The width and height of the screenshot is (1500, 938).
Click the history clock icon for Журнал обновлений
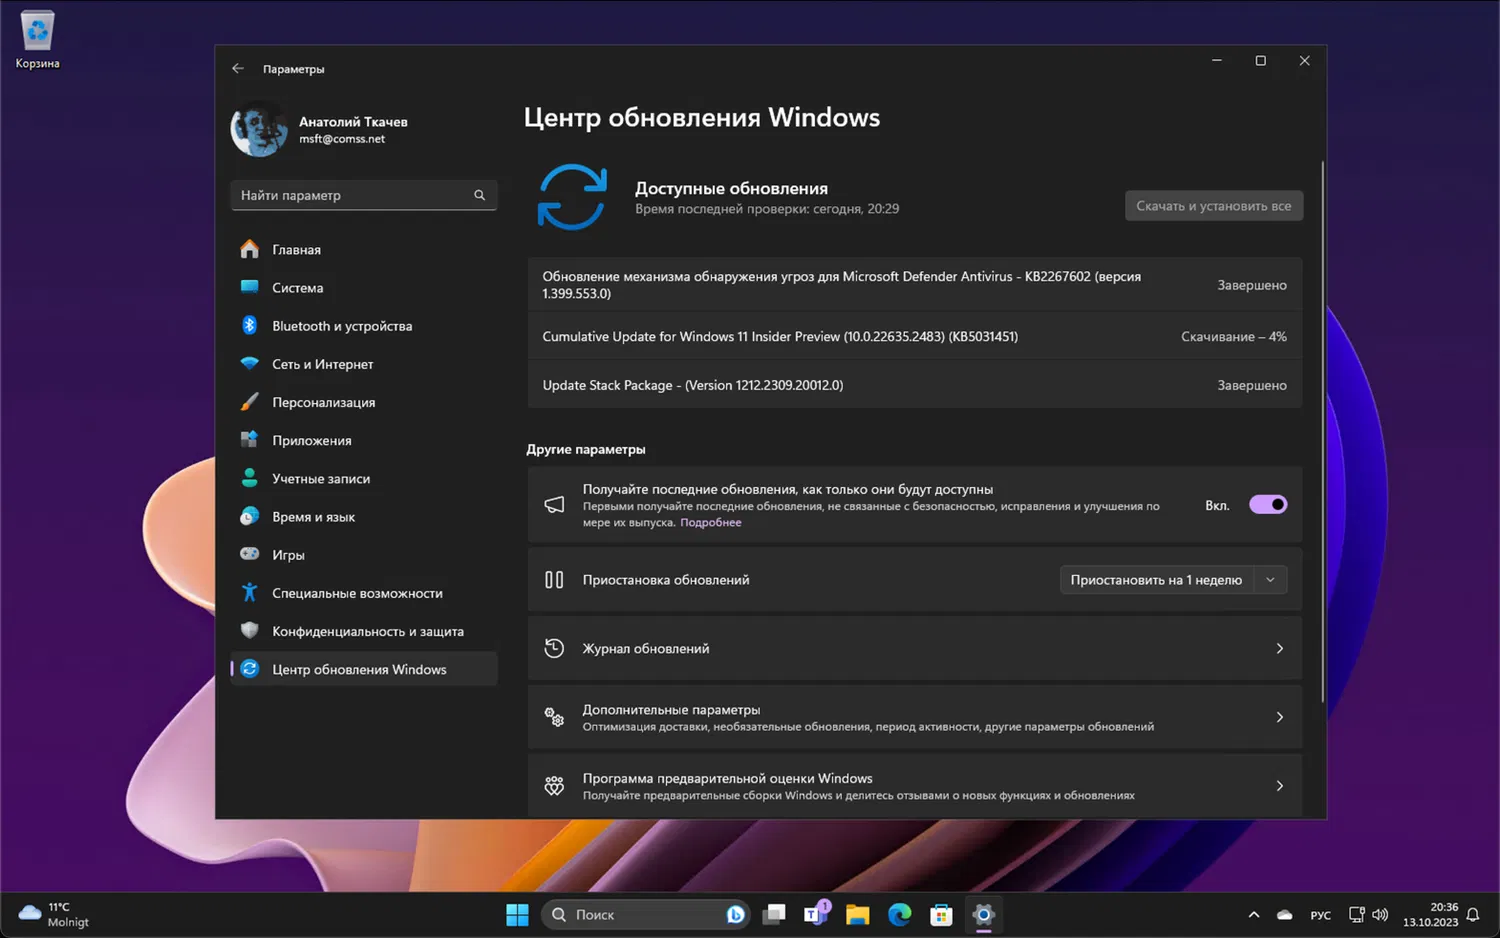554,648
